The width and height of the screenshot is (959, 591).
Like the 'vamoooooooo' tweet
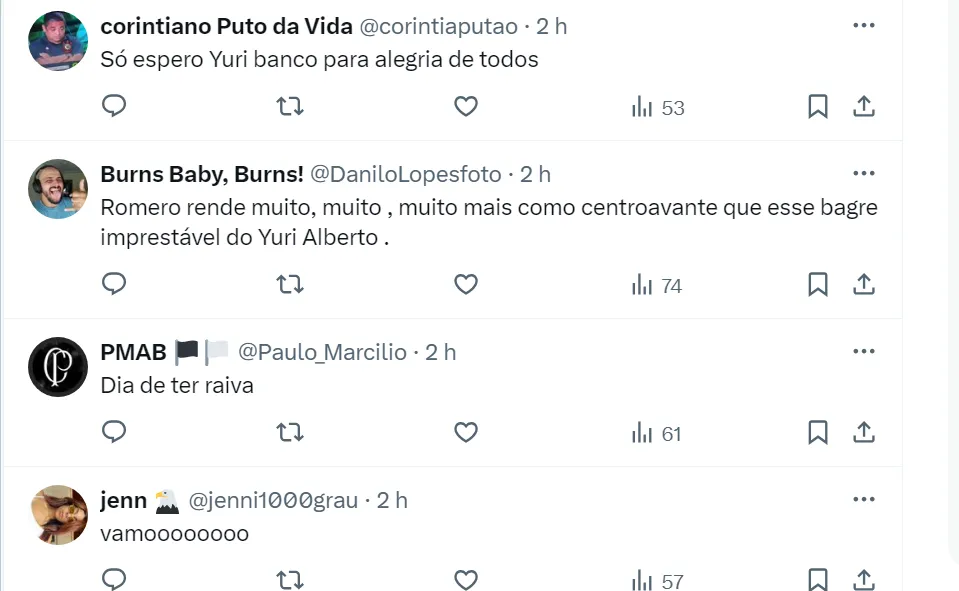[466, 579]
